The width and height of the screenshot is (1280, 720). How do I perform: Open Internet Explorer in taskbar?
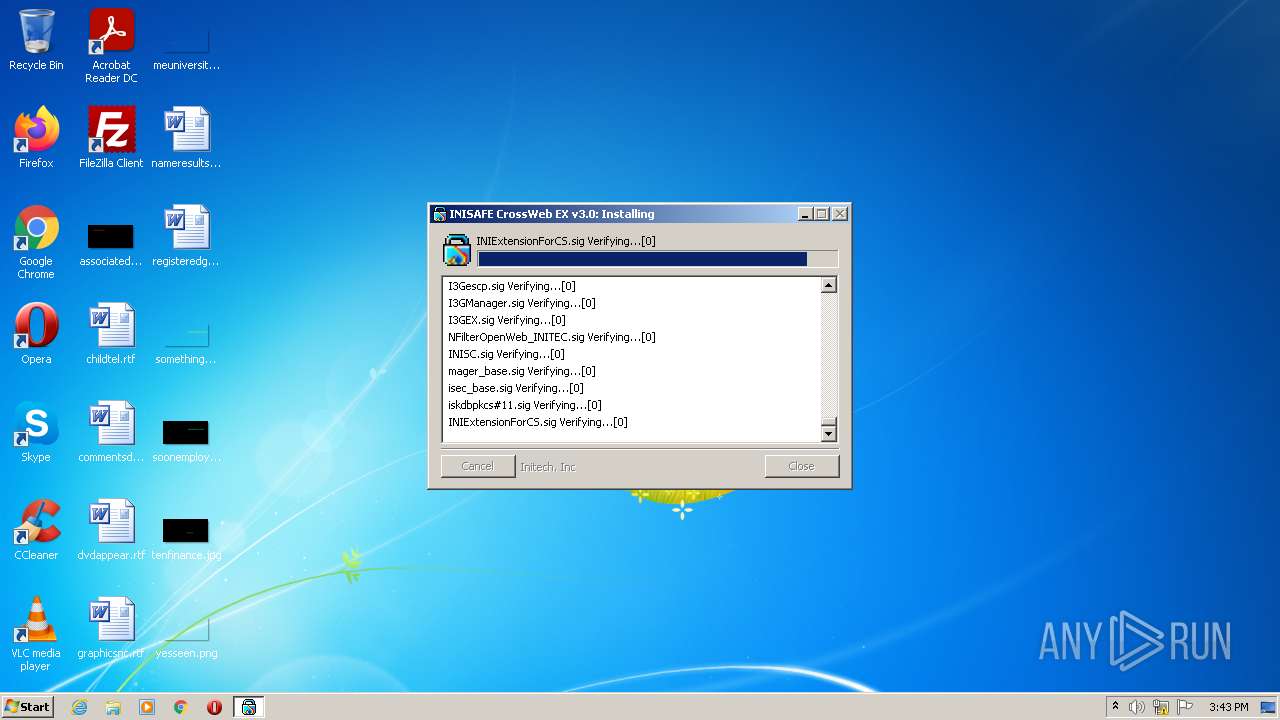coord(79,707)
